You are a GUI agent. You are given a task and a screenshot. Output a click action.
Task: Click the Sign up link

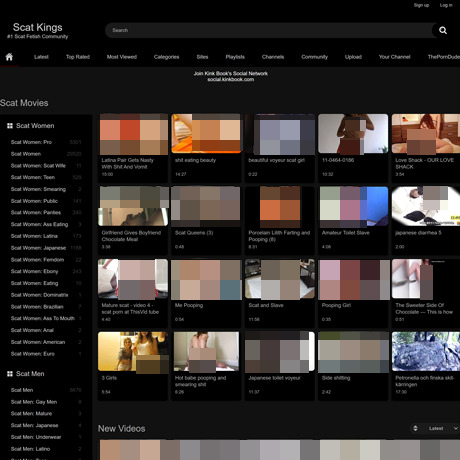[421, 5]
